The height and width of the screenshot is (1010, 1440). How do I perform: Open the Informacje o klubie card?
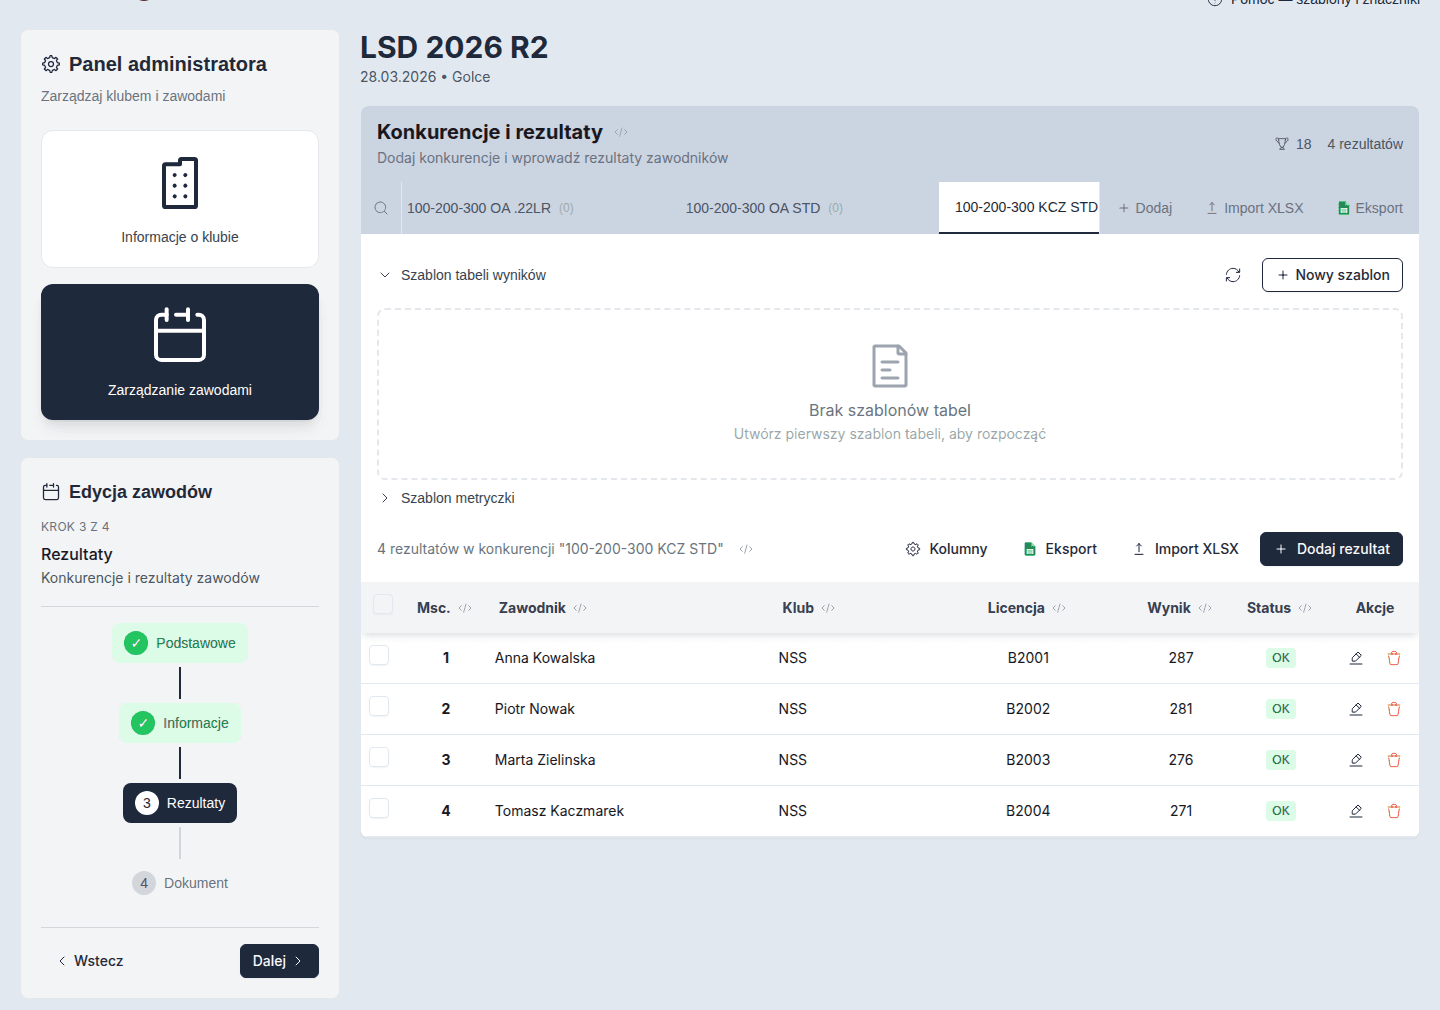point(180,199)
